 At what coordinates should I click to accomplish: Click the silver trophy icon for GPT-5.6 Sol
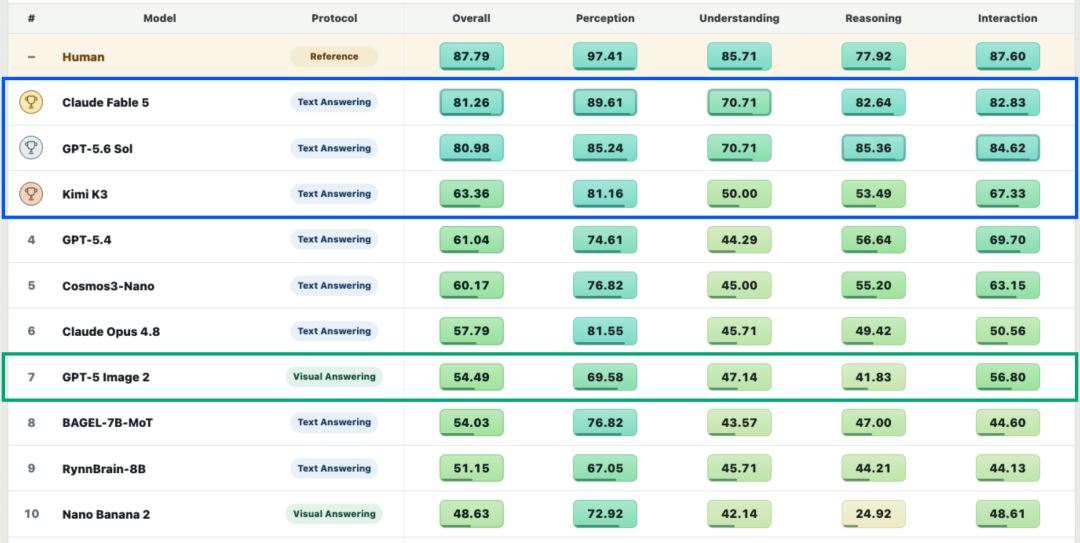point(31,148)
